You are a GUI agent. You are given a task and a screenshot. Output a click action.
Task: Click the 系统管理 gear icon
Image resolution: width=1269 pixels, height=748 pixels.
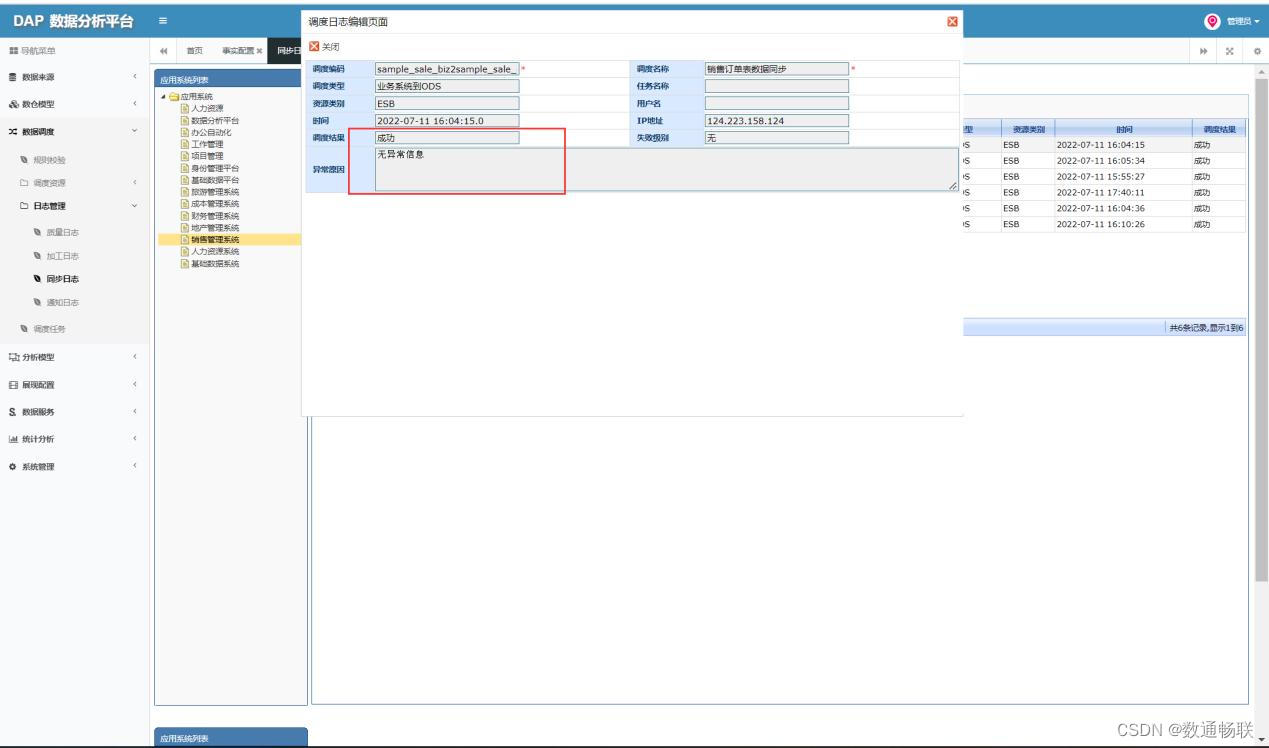[x=13, y=466]
